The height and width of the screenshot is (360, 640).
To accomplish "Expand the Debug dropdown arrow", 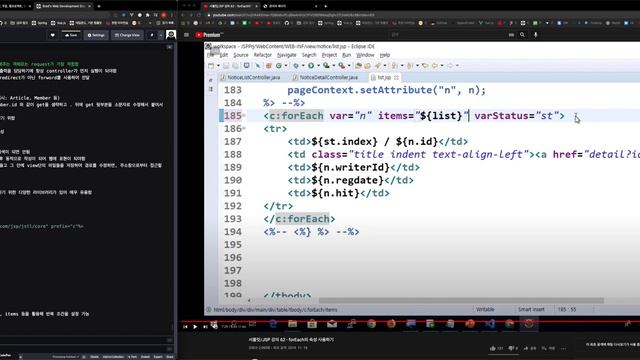I will click(x=303, y=65).
